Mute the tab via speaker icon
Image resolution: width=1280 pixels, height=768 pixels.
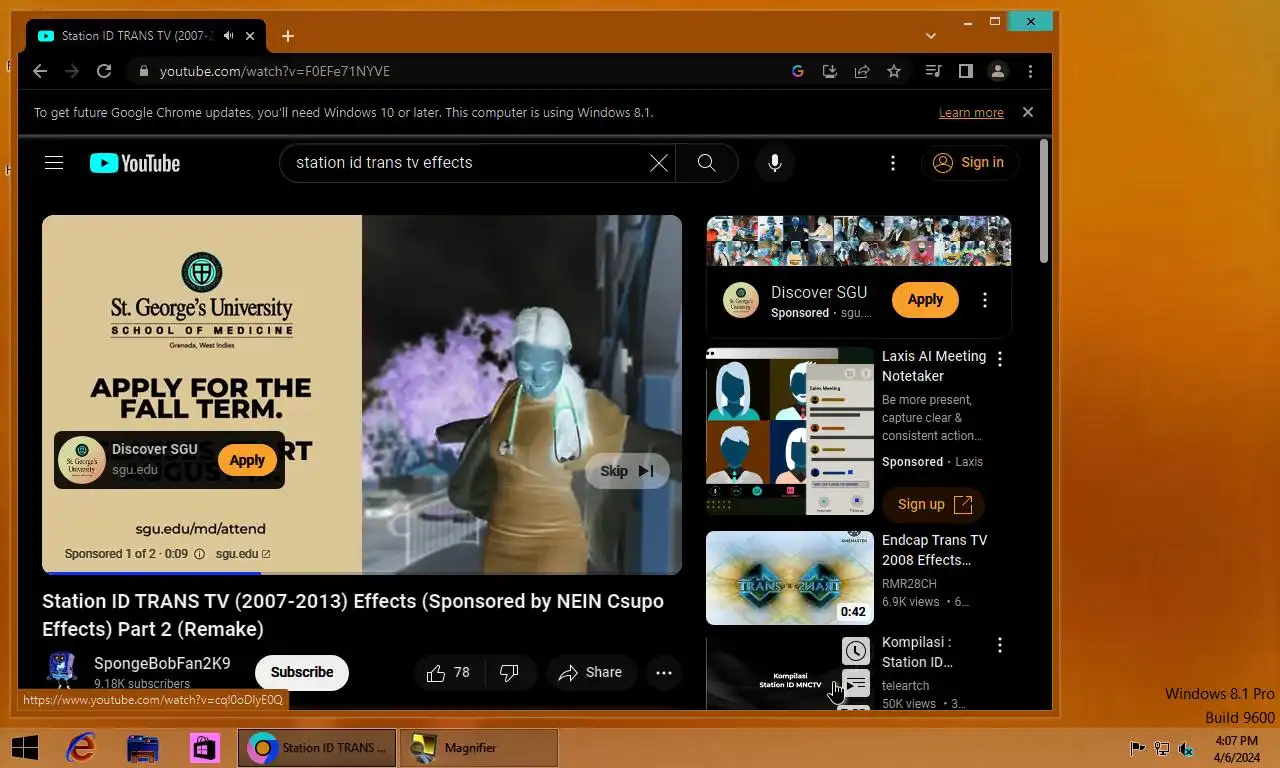point(228,36)
